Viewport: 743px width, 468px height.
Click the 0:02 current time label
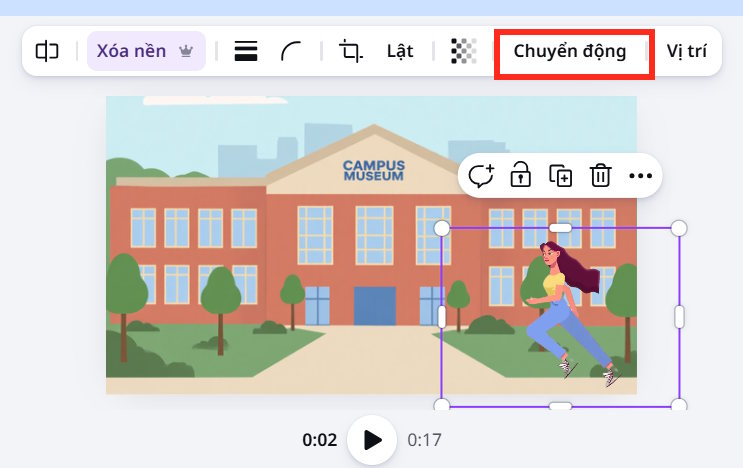pyautogui.click(x=320, y=440)
